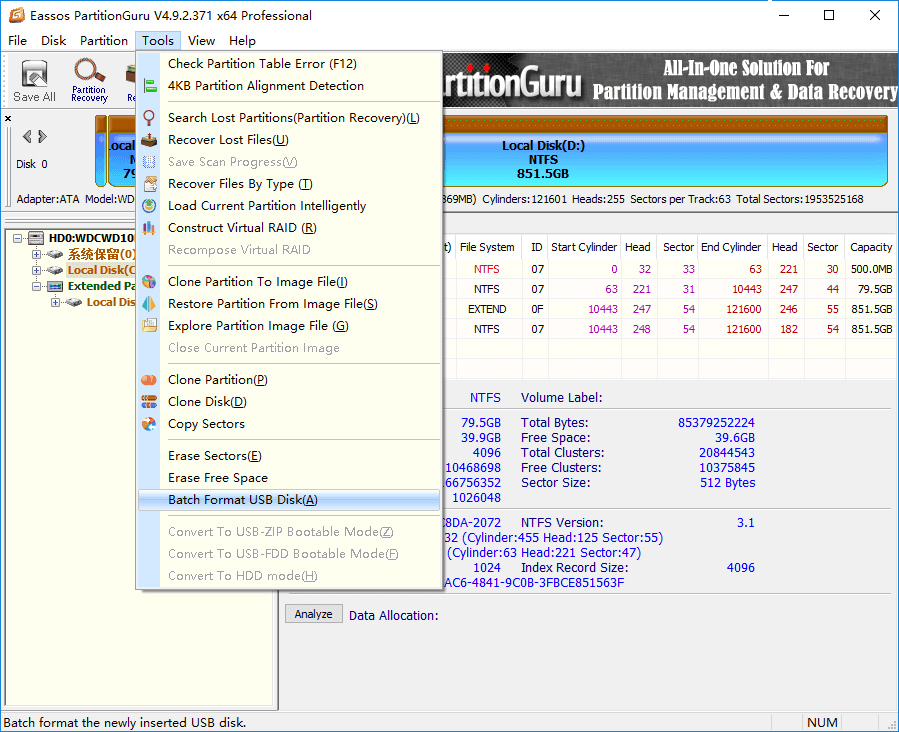Image resolution: width=899 pixels, height=732 pixels.
Task: Click the Recover Lost Files icon
Action: point(149,140)
